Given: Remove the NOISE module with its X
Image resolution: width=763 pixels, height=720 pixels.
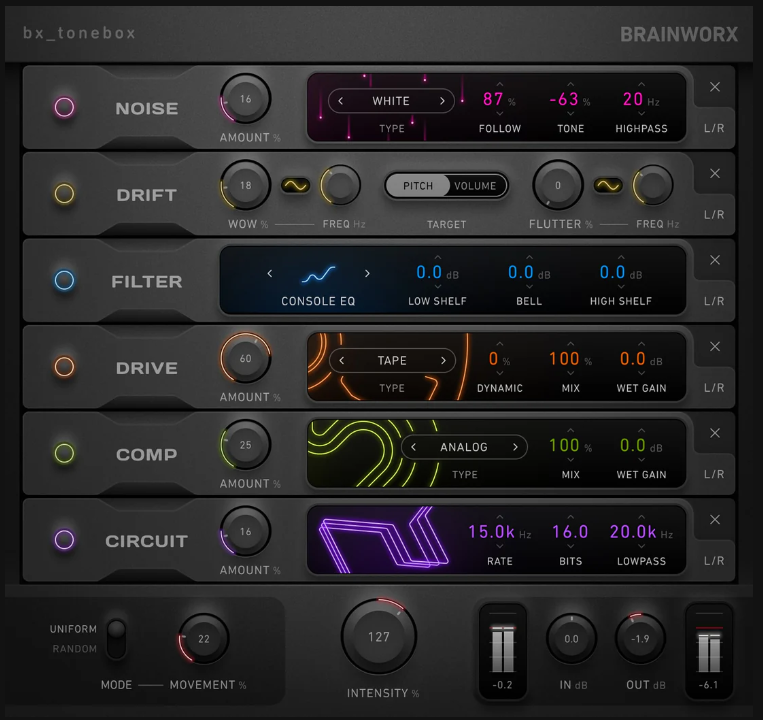Looking at the screenshot, I should pyautogui.click(x=715, y=87).
